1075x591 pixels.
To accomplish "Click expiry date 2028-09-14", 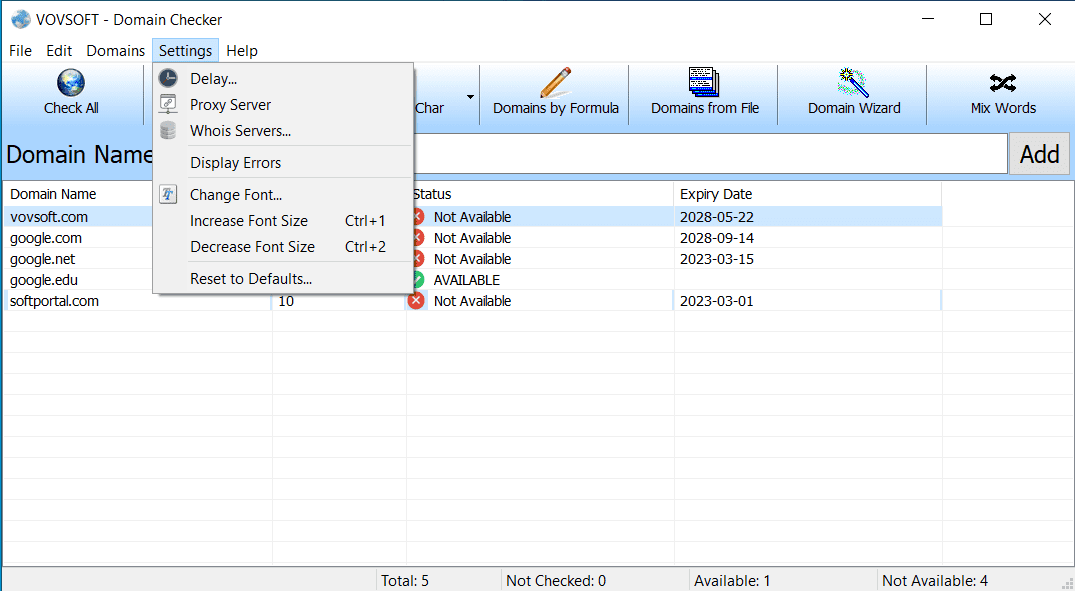I will 716,238.
